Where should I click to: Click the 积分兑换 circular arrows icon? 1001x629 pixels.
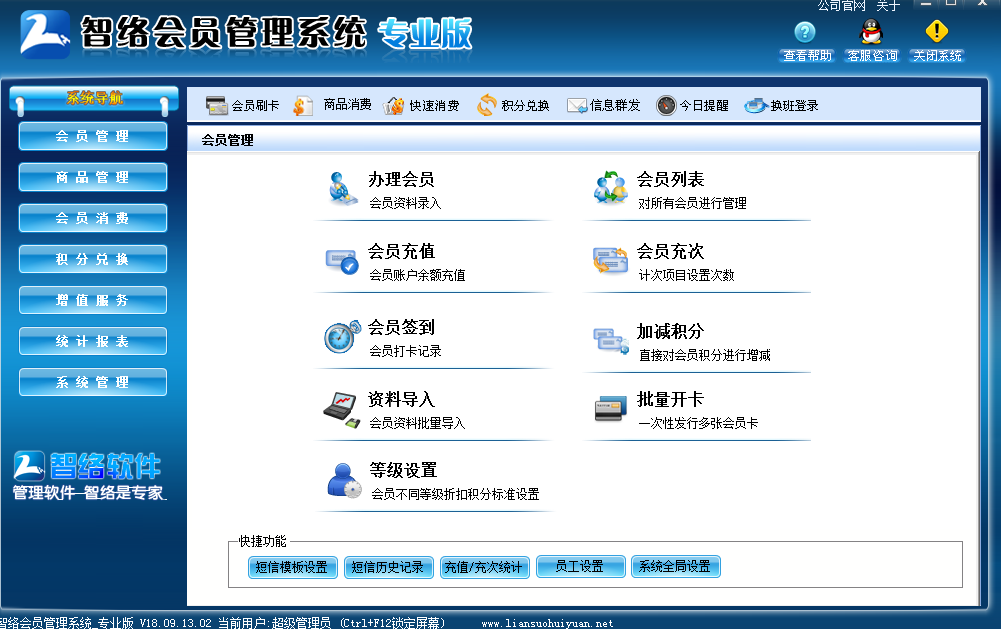point(486,105)
